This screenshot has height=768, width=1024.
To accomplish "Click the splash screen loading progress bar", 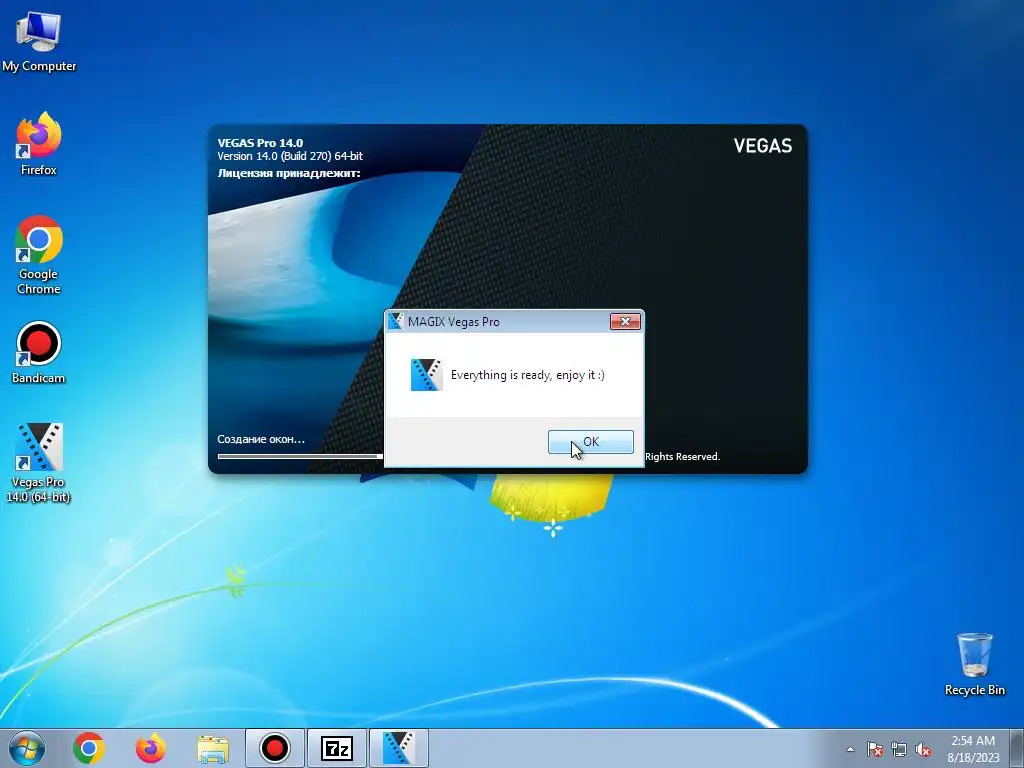I will 300,456.
